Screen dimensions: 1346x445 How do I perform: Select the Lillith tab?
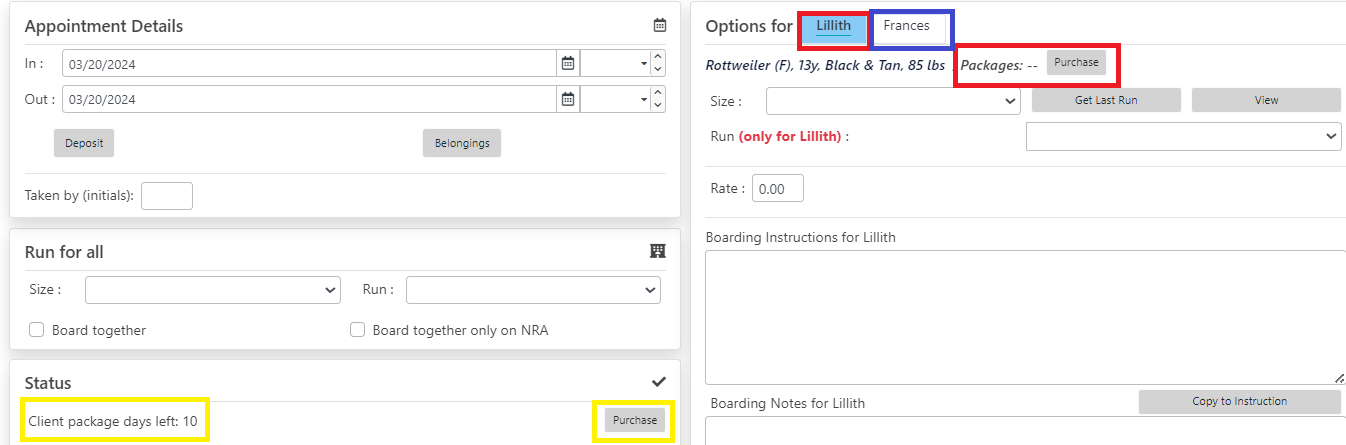point(834,26)
